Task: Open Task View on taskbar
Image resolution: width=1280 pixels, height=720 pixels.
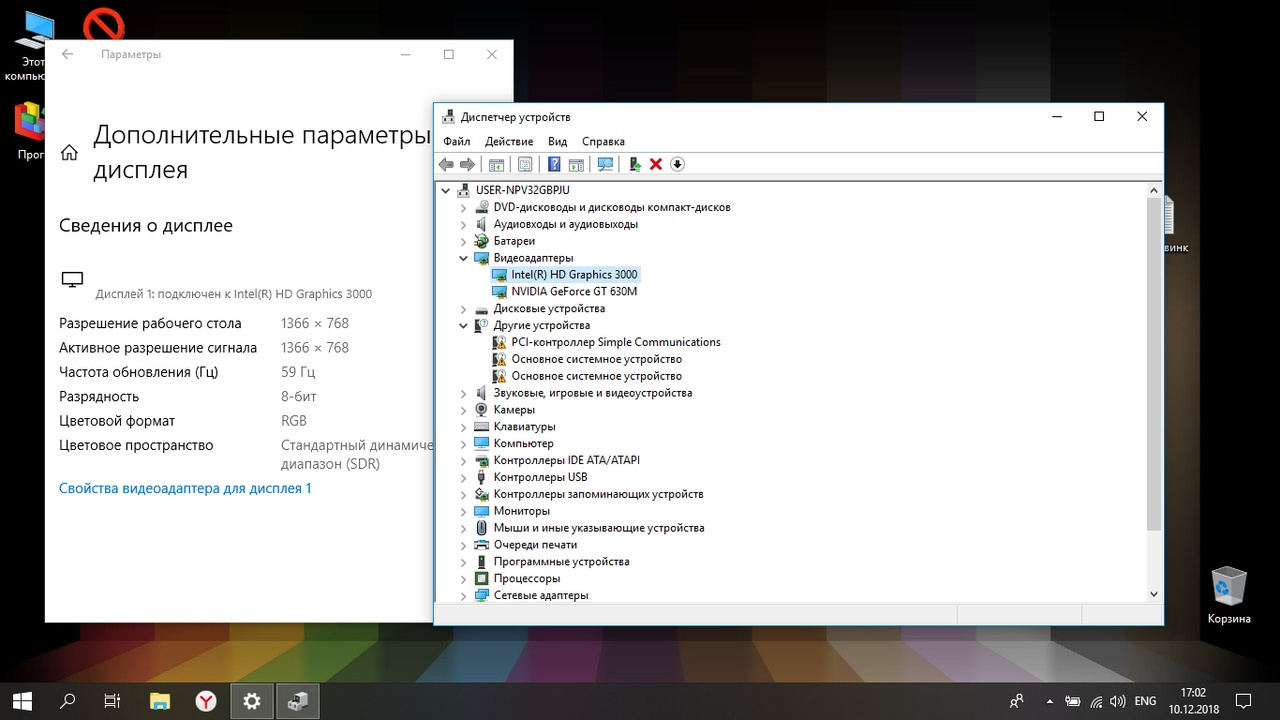Action: 113,701
